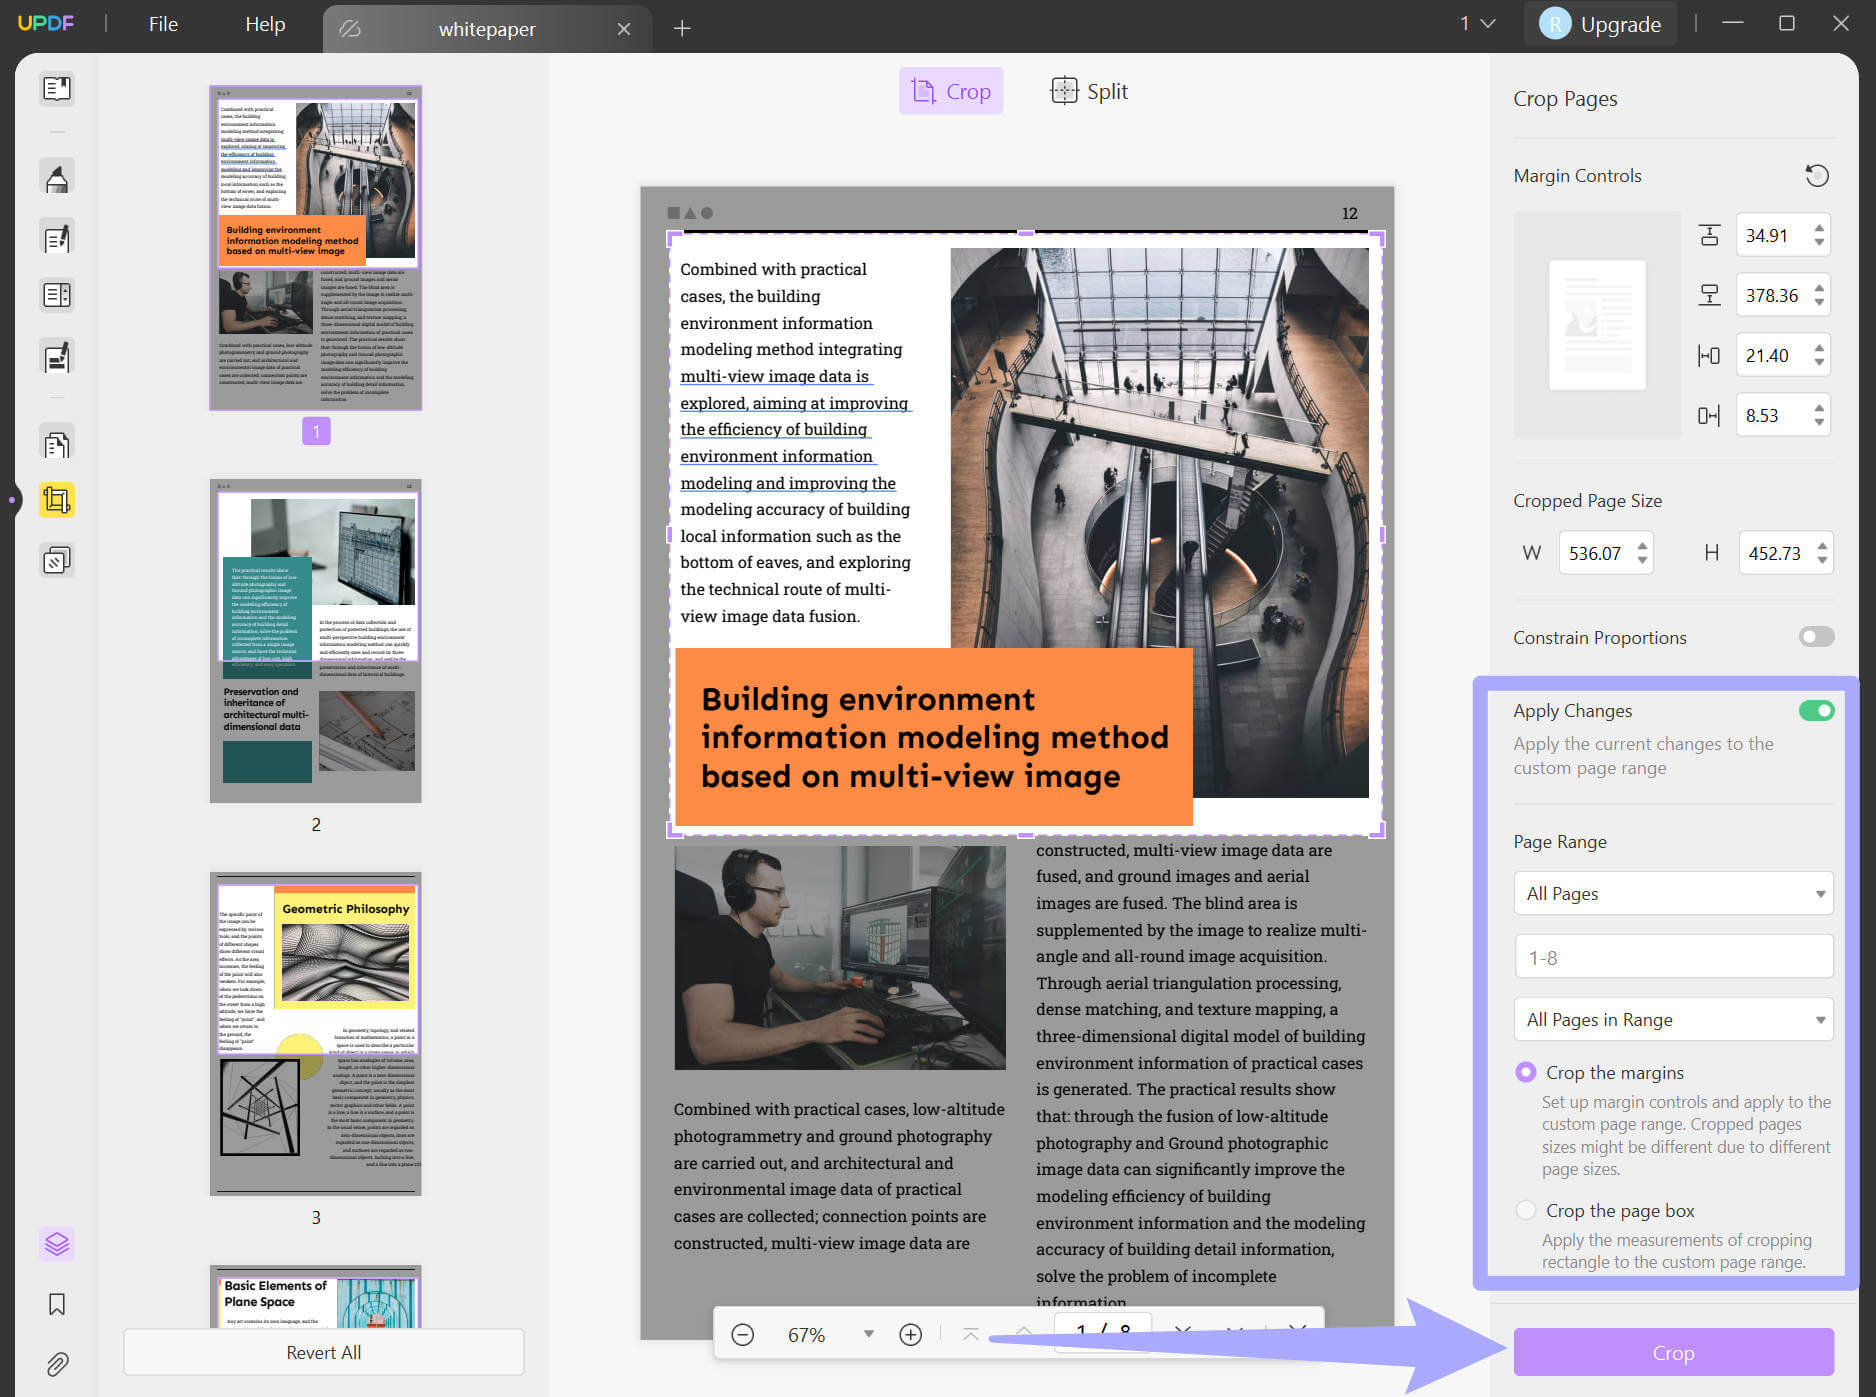Select the Edit PDF tool
1876x1397 pixels.
pyautogui.click(x=57, y=236)
